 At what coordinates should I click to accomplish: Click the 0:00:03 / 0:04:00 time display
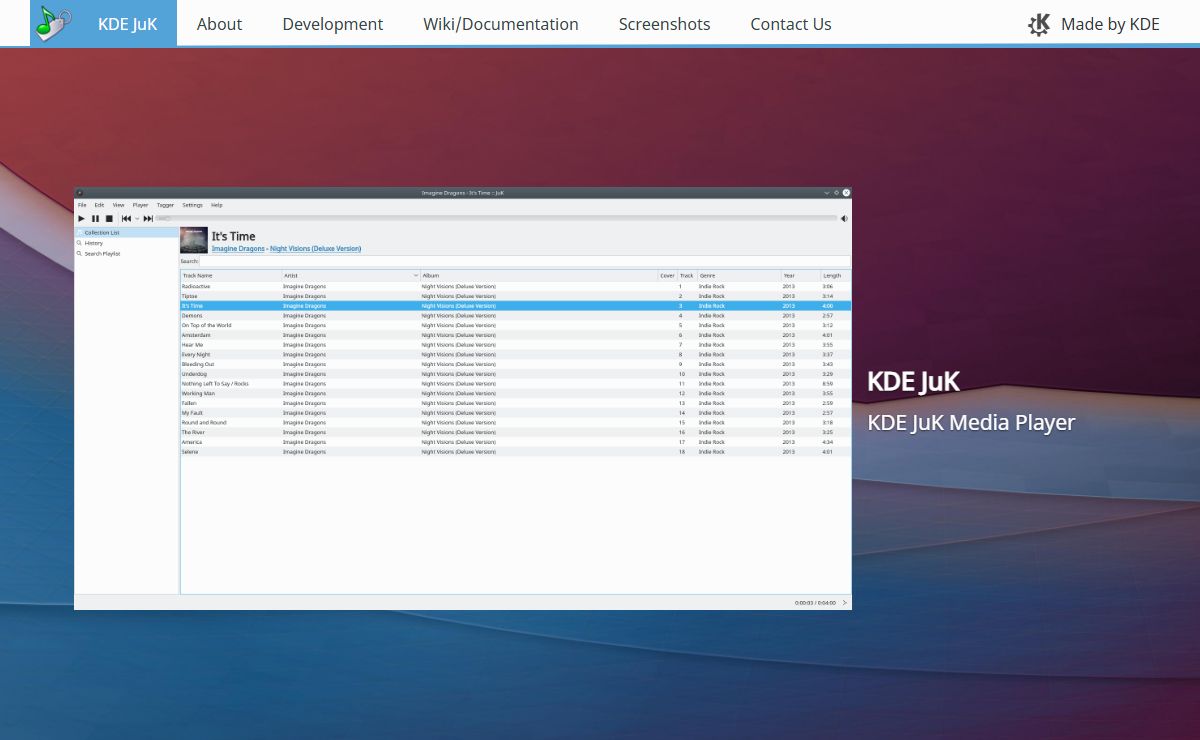815,603
